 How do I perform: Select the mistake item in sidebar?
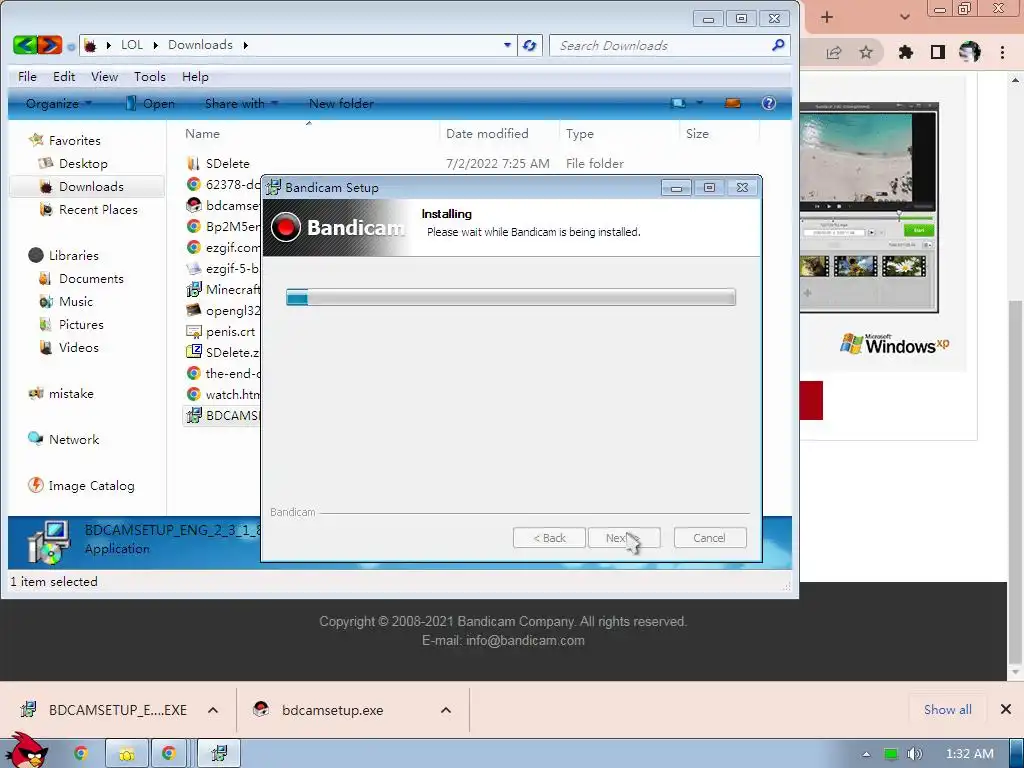[71, 394]
